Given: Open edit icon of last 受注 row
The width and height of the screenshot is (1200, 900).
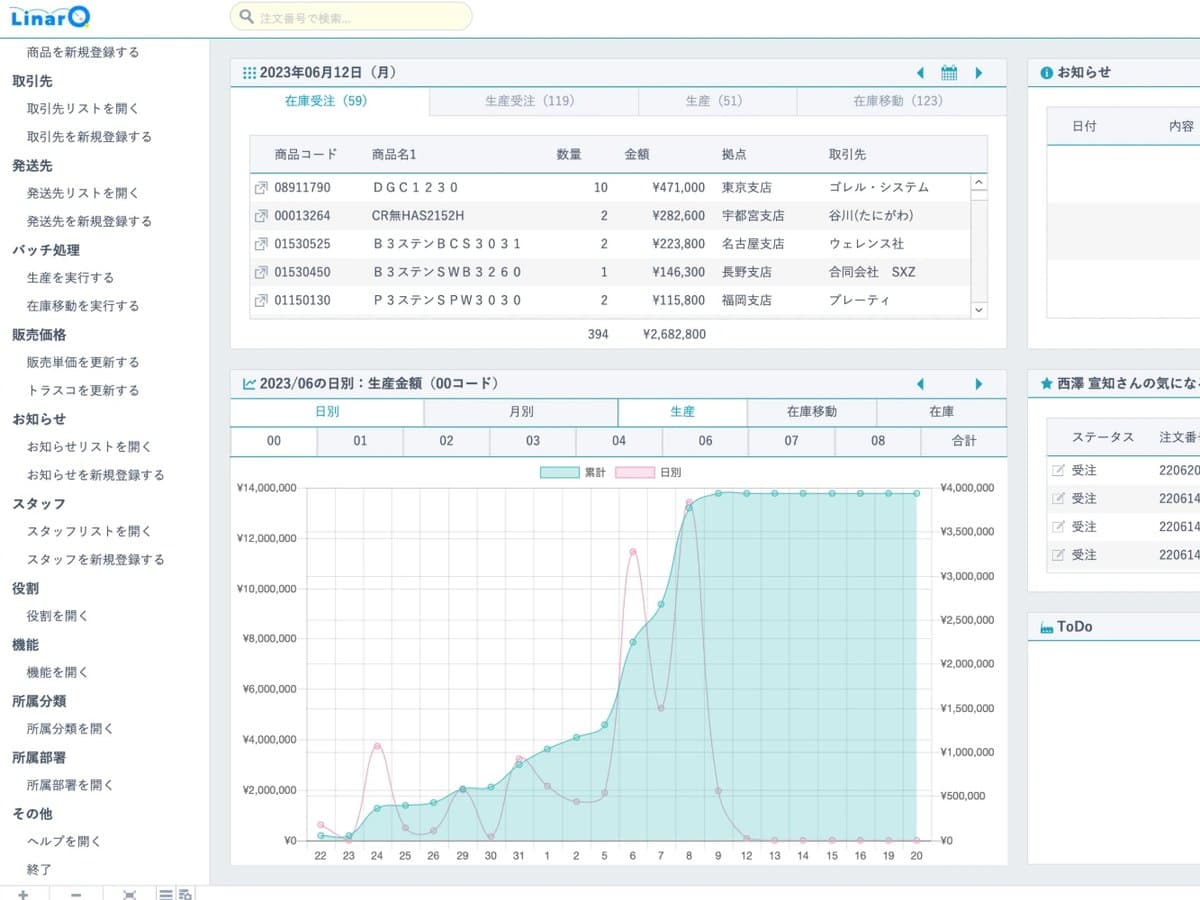Looking at the screenshot, I should coord(1058,554).
